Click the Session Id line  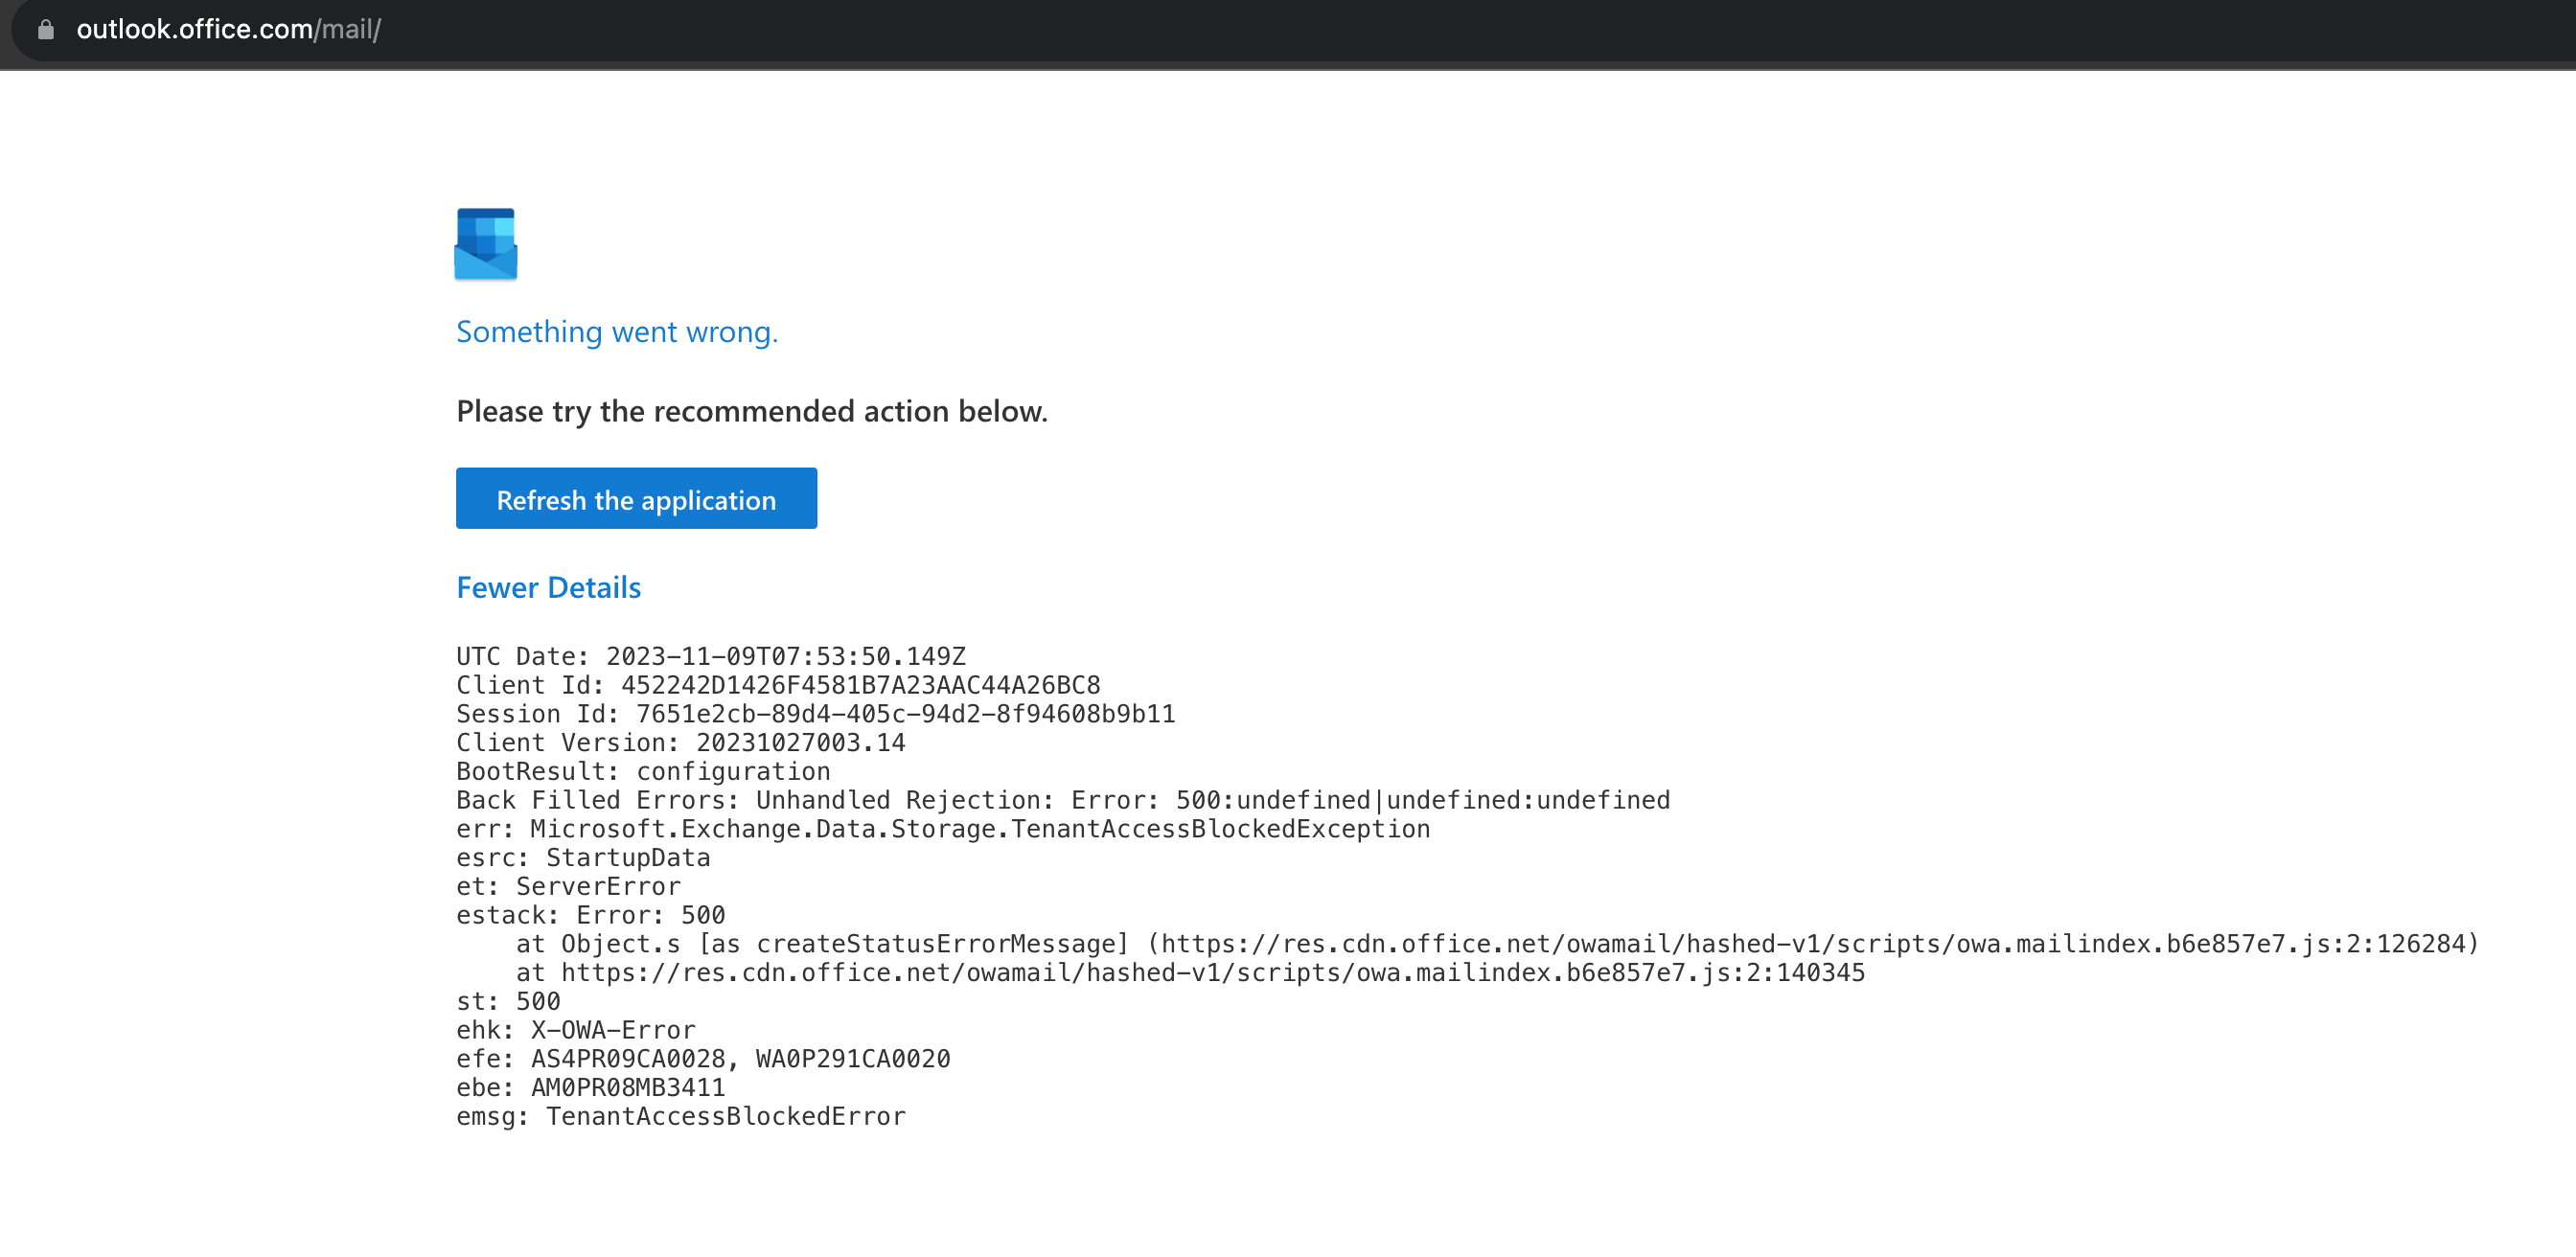click(816, 715)
